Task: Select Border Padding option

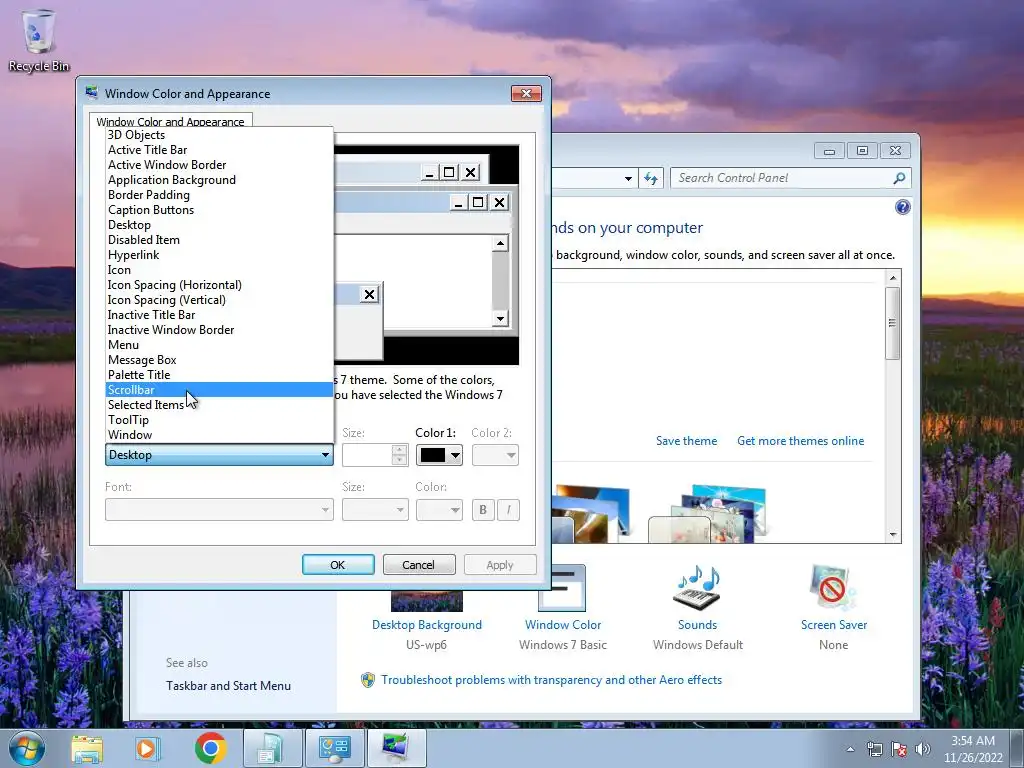Action: (x=219, y=195)
